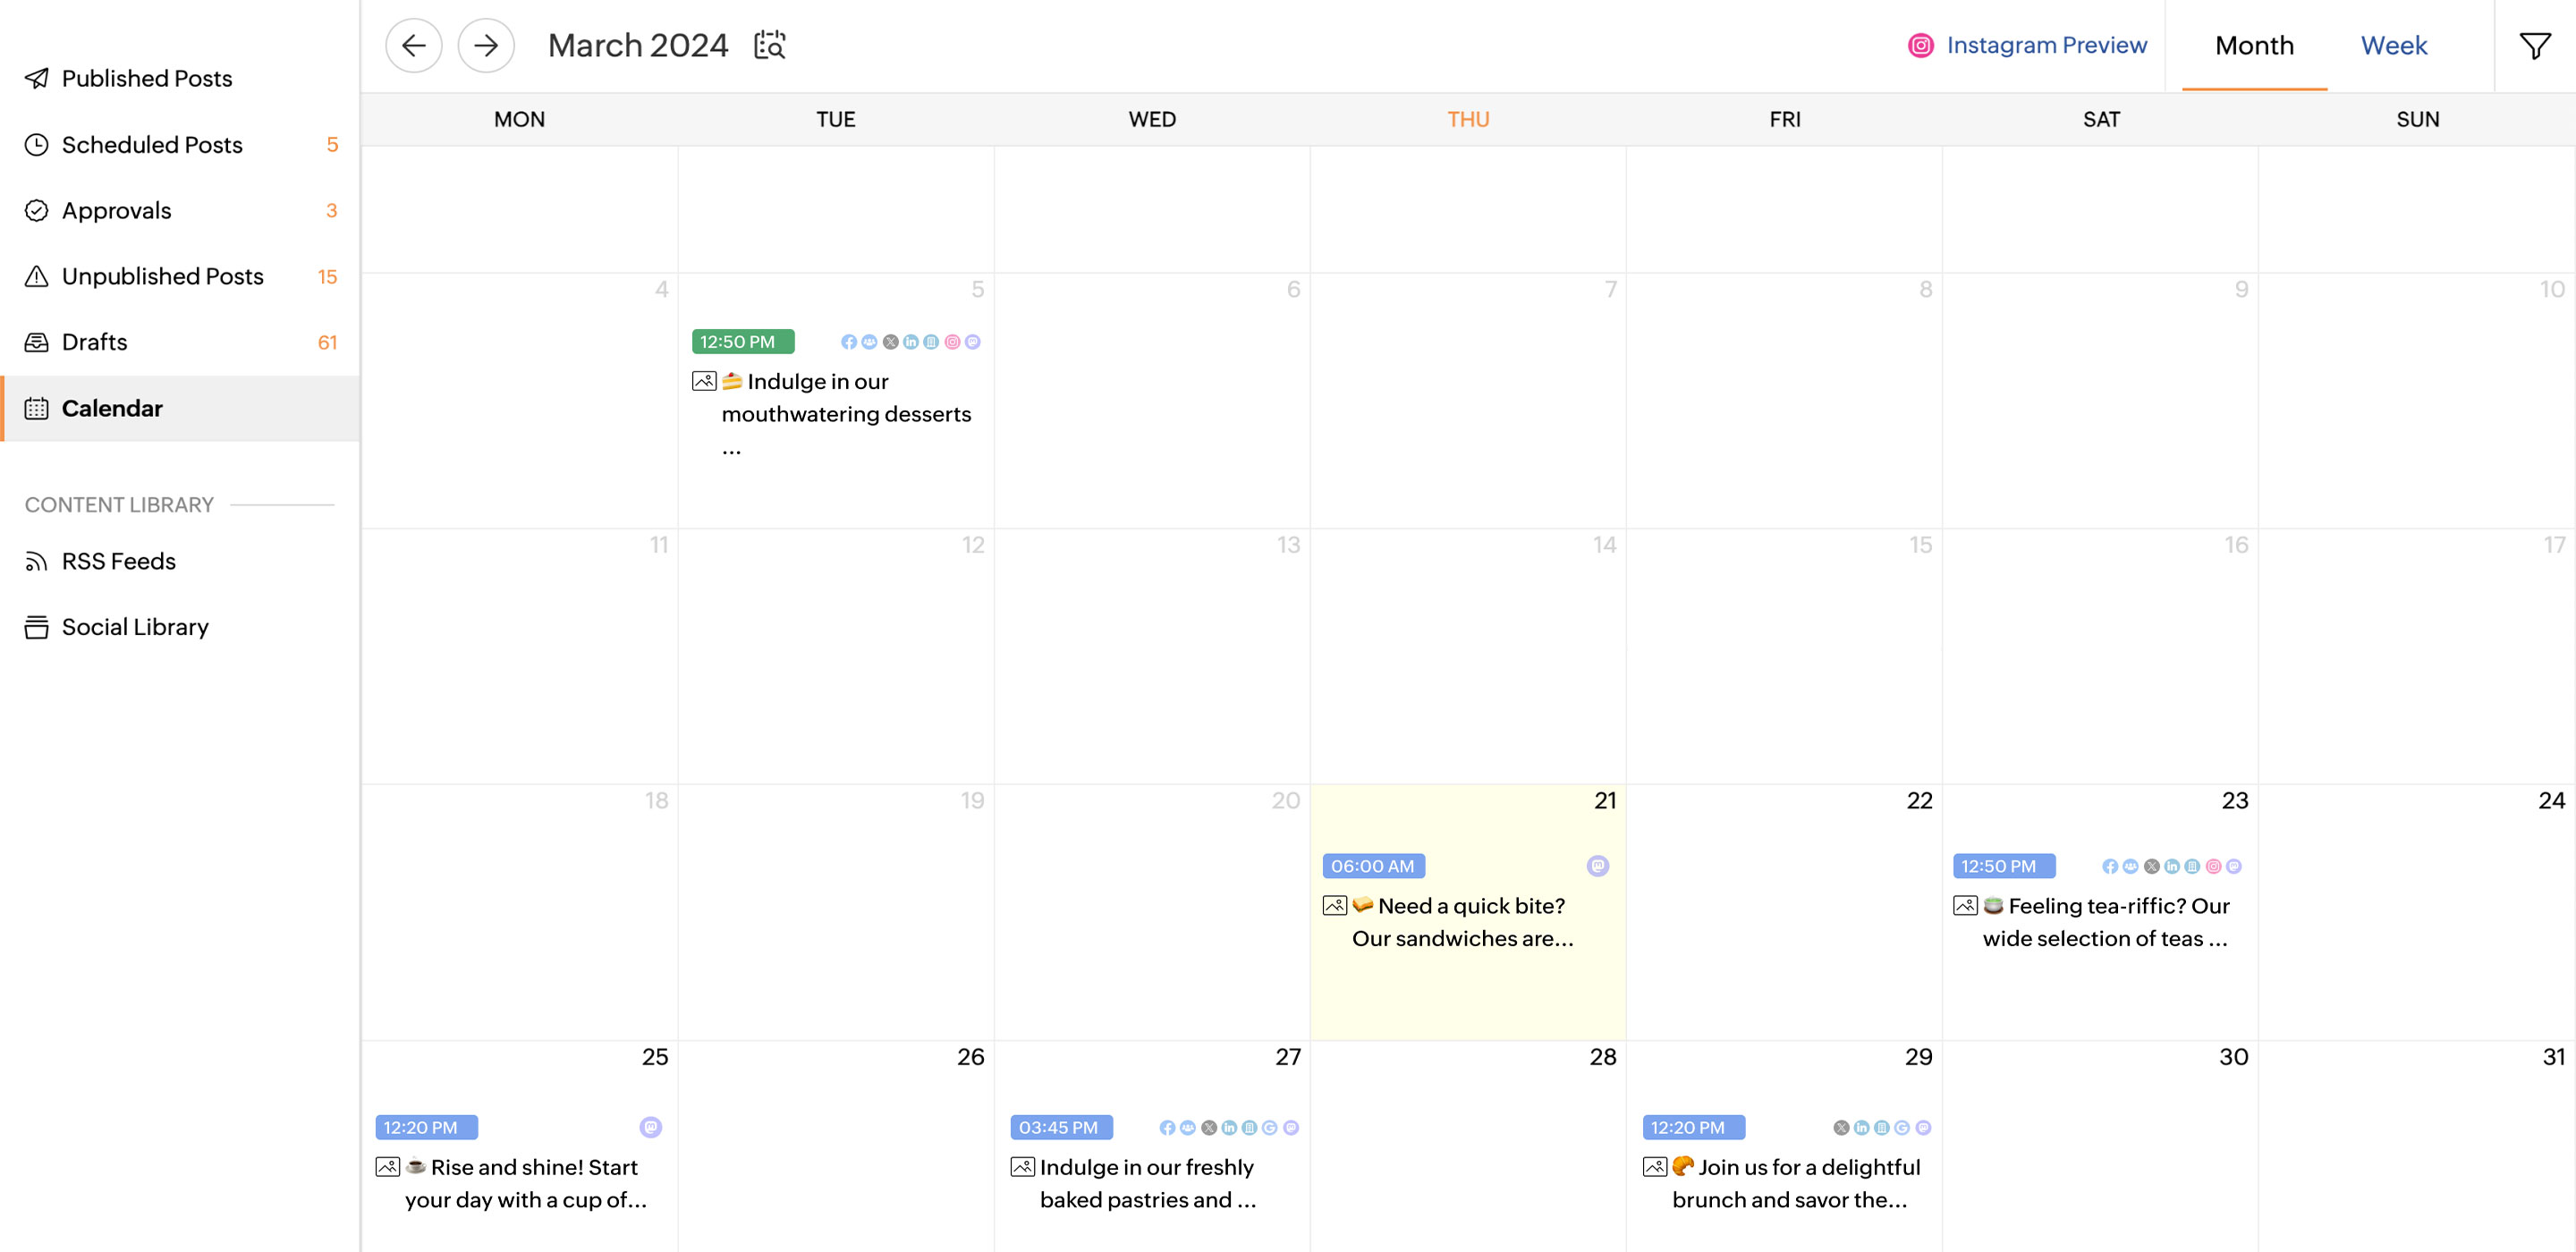Open the tea-riffic post on March 23
Image resolution: width=2576 pixels, height=1252 pixels.
coord(2104,922)
